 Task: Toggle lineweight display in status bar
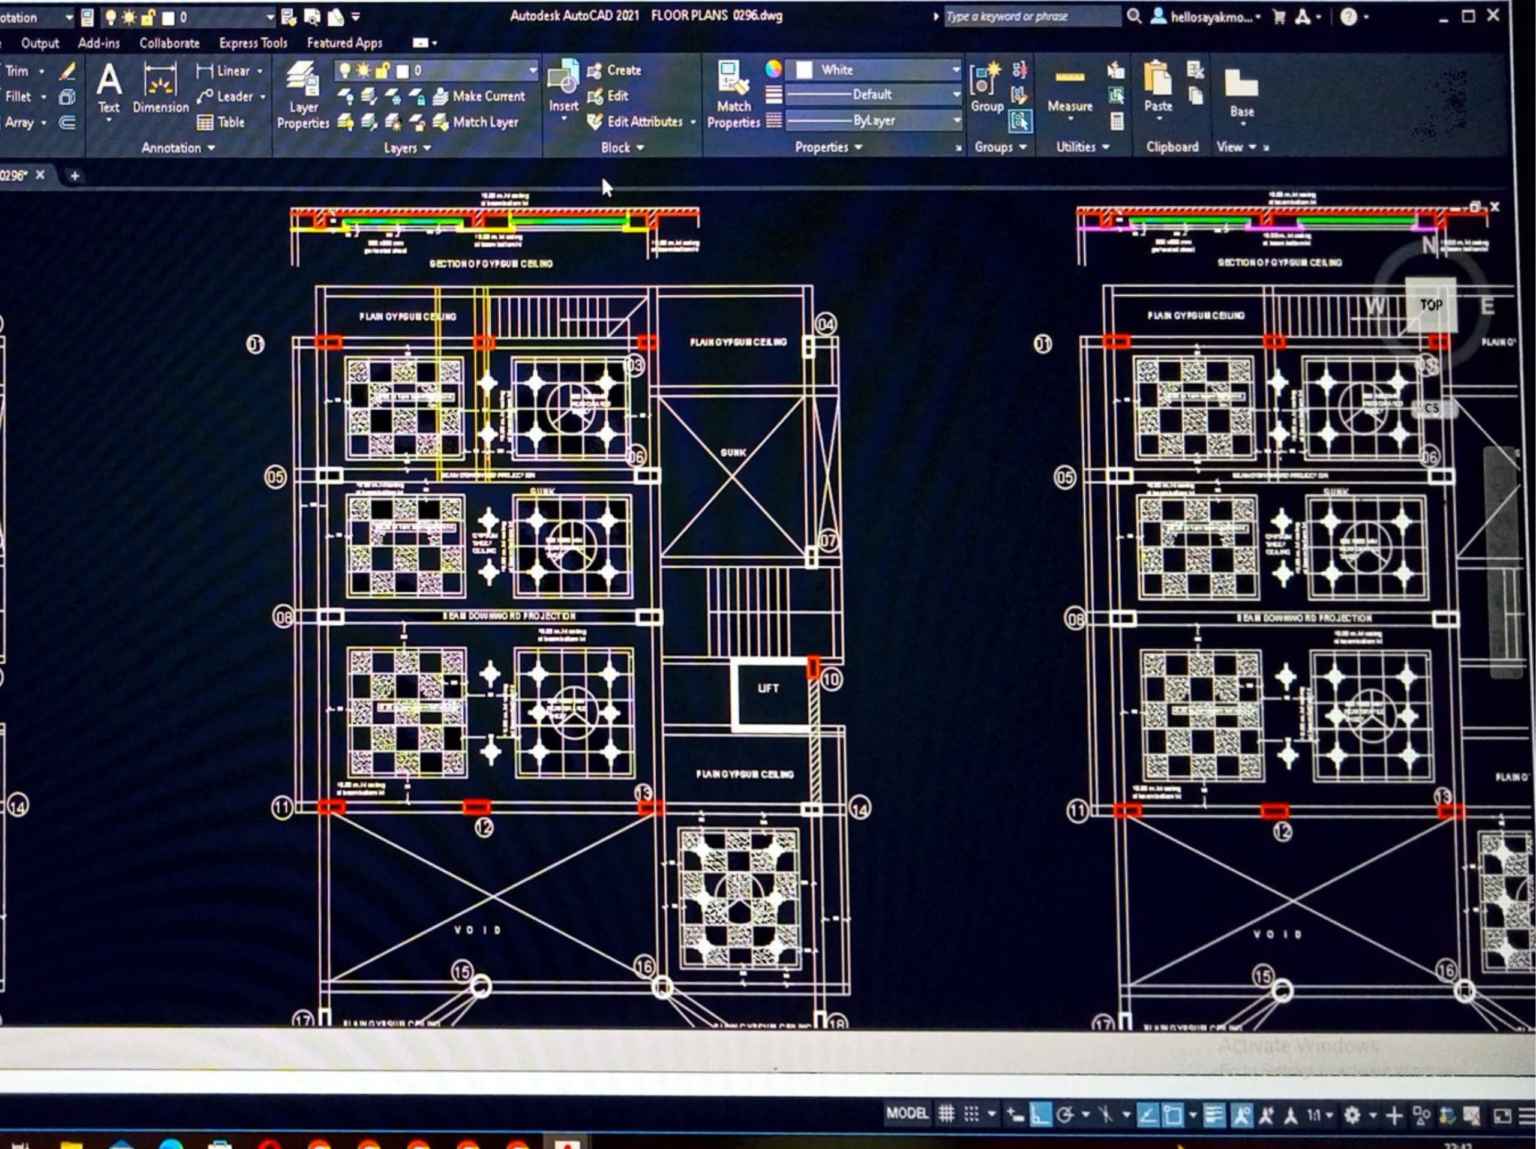click(1213, 1114)
